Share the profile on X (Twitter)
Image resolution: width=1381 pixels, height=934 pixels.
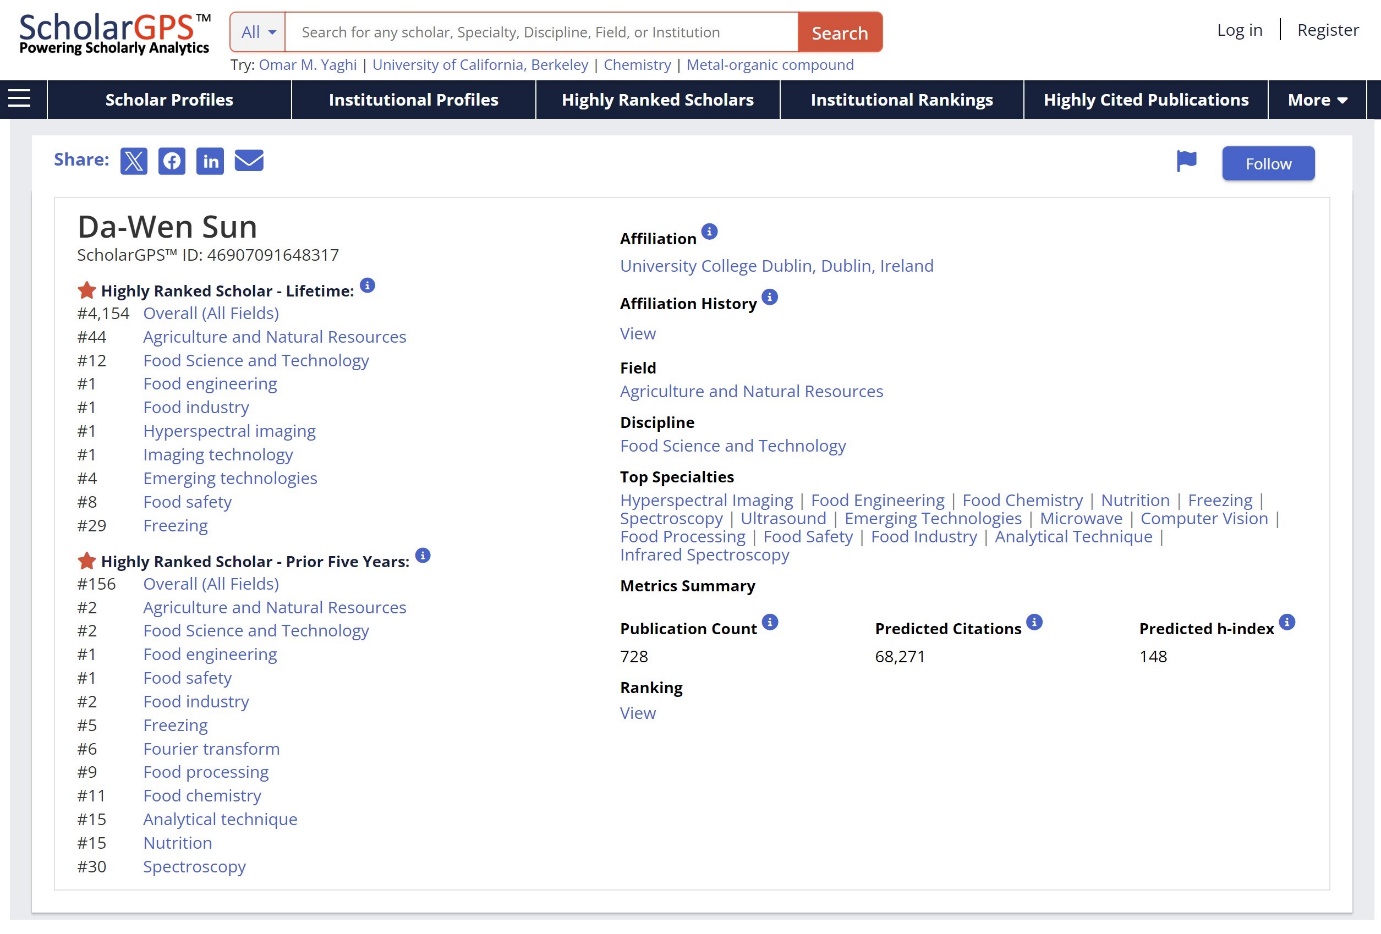[x=133, y=160]
